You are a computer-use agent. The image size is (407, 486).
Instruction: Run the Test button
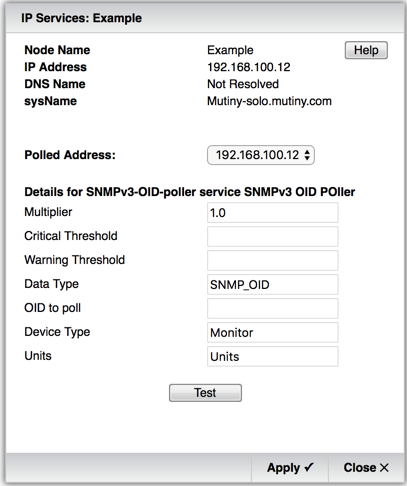[205, 393]
